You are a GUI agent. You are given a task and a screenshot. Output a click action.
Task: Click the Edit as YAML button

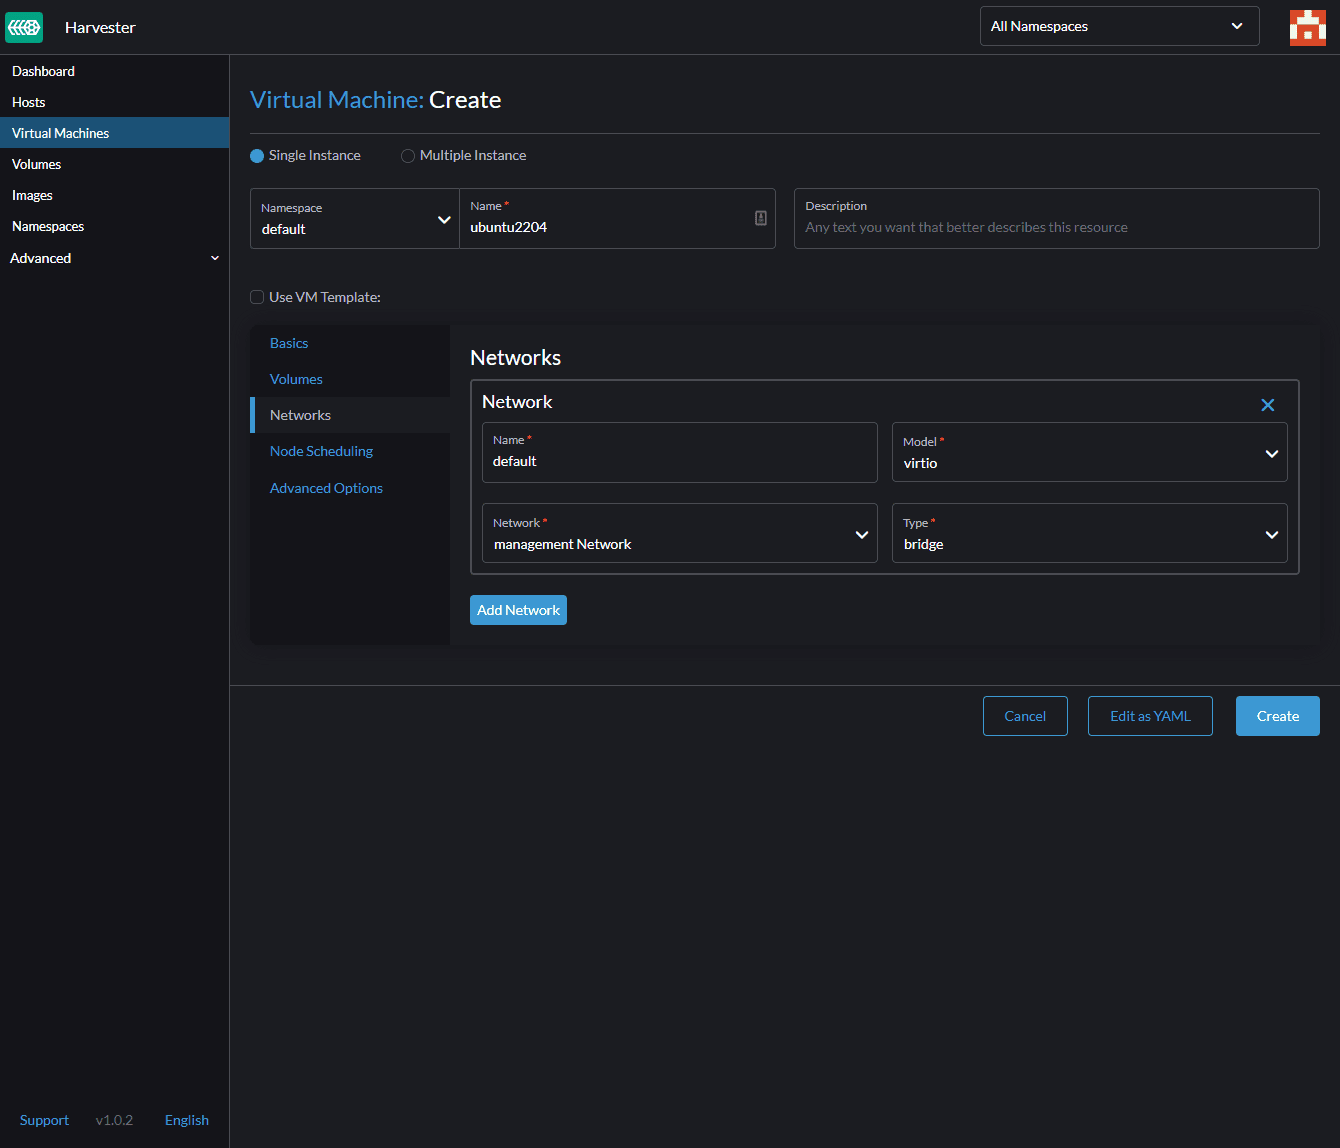click(1150, 716)
